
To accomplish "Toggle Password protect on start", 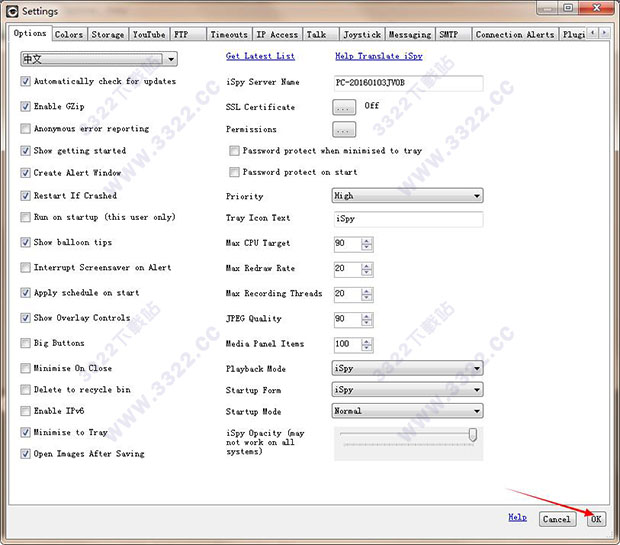I will pyautogui.click(x=235, y=173).
